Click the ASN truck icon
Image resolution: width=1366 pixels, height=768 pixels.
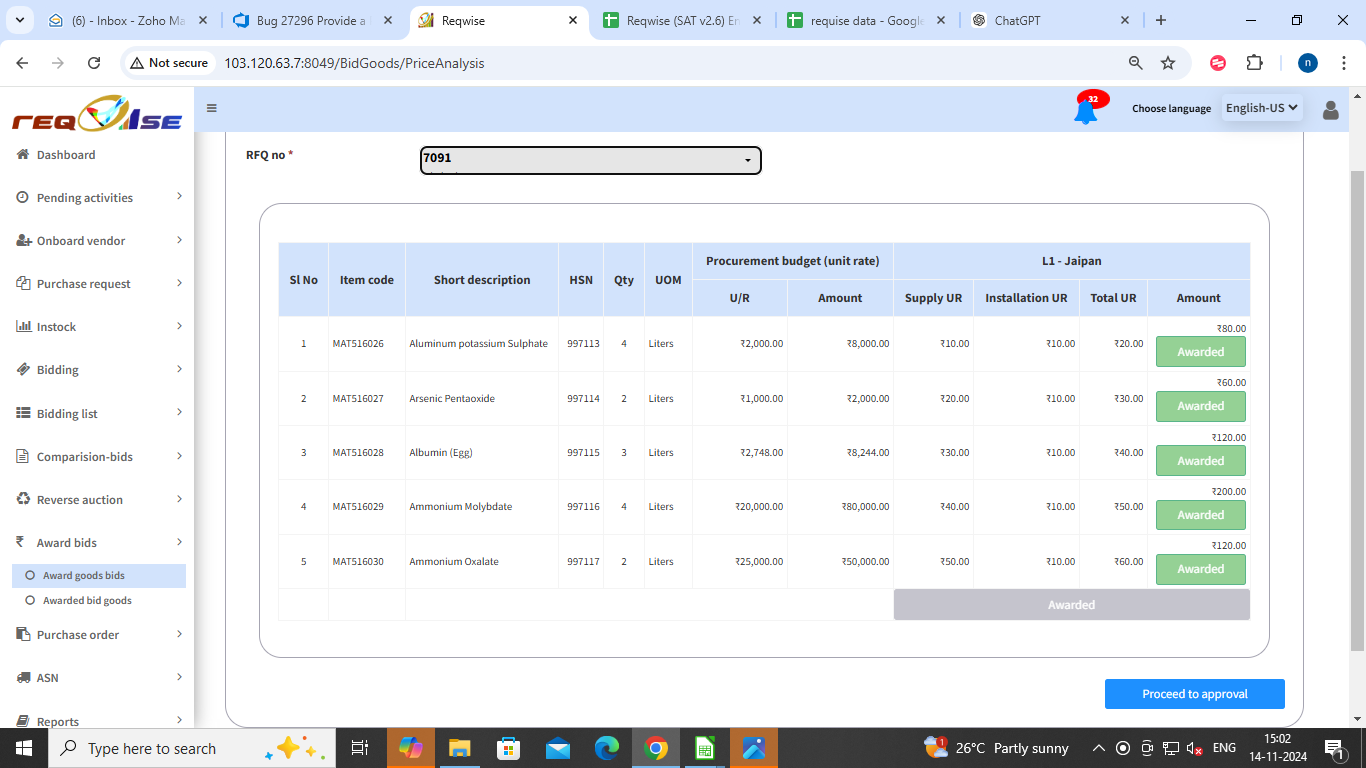pos(24,678)
